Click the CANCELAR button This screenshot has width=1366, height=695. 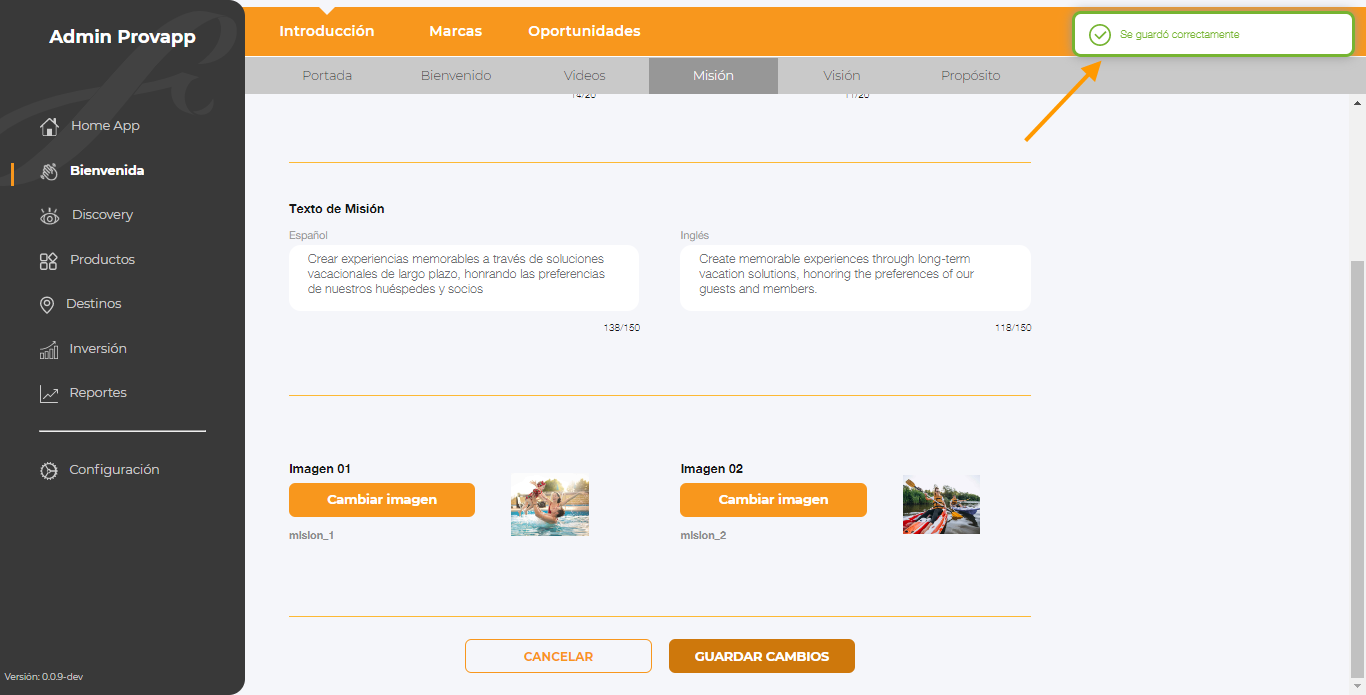tap(558, 656)
